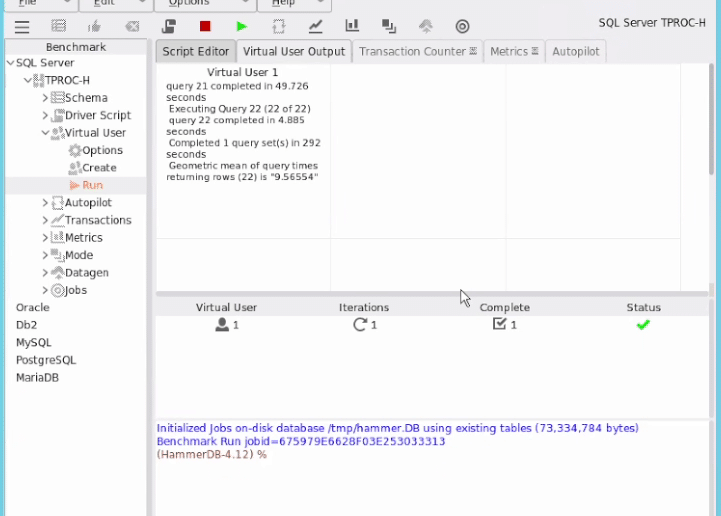Click the Iterations column header
The image size is (721, 516).
point(364,307)
